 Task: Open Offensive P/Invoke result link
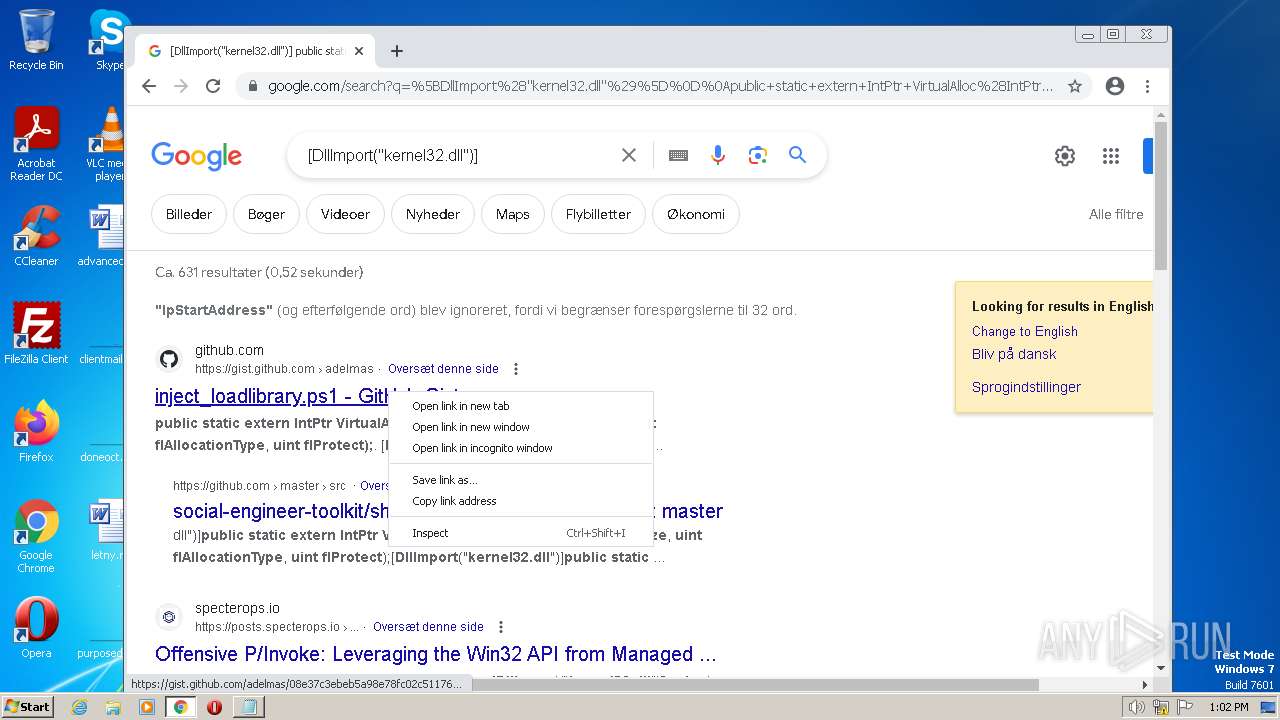point(436,654)
